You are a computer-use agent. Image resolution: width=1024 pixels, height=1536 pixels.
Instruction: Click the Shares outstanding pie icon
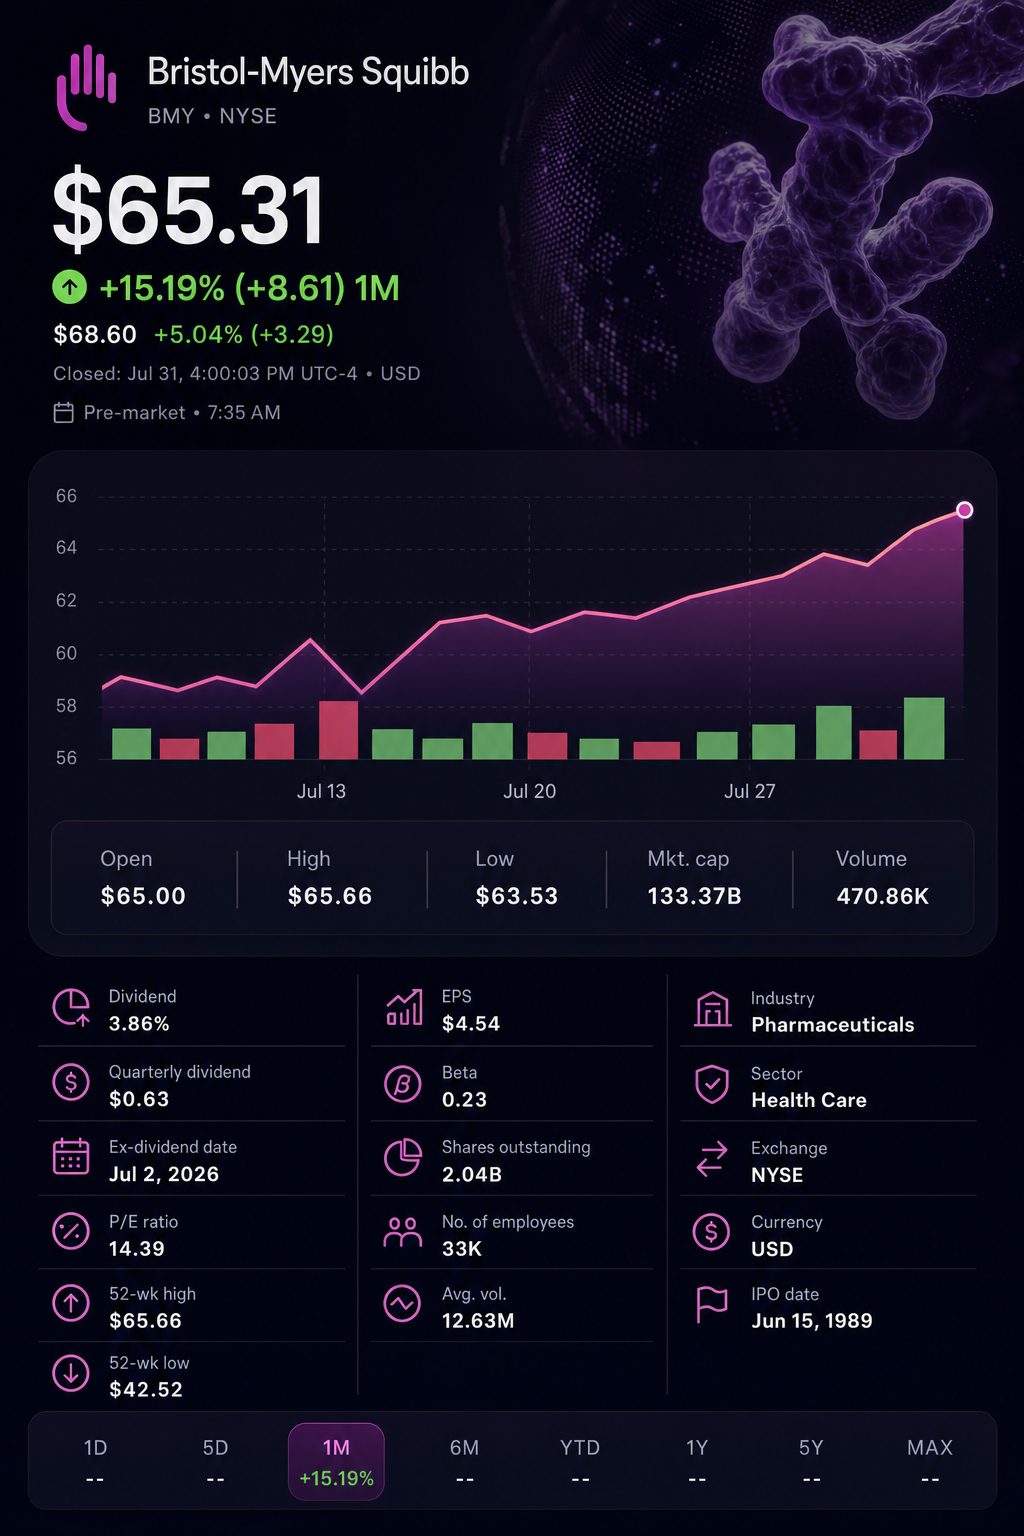coord(403,1157)
